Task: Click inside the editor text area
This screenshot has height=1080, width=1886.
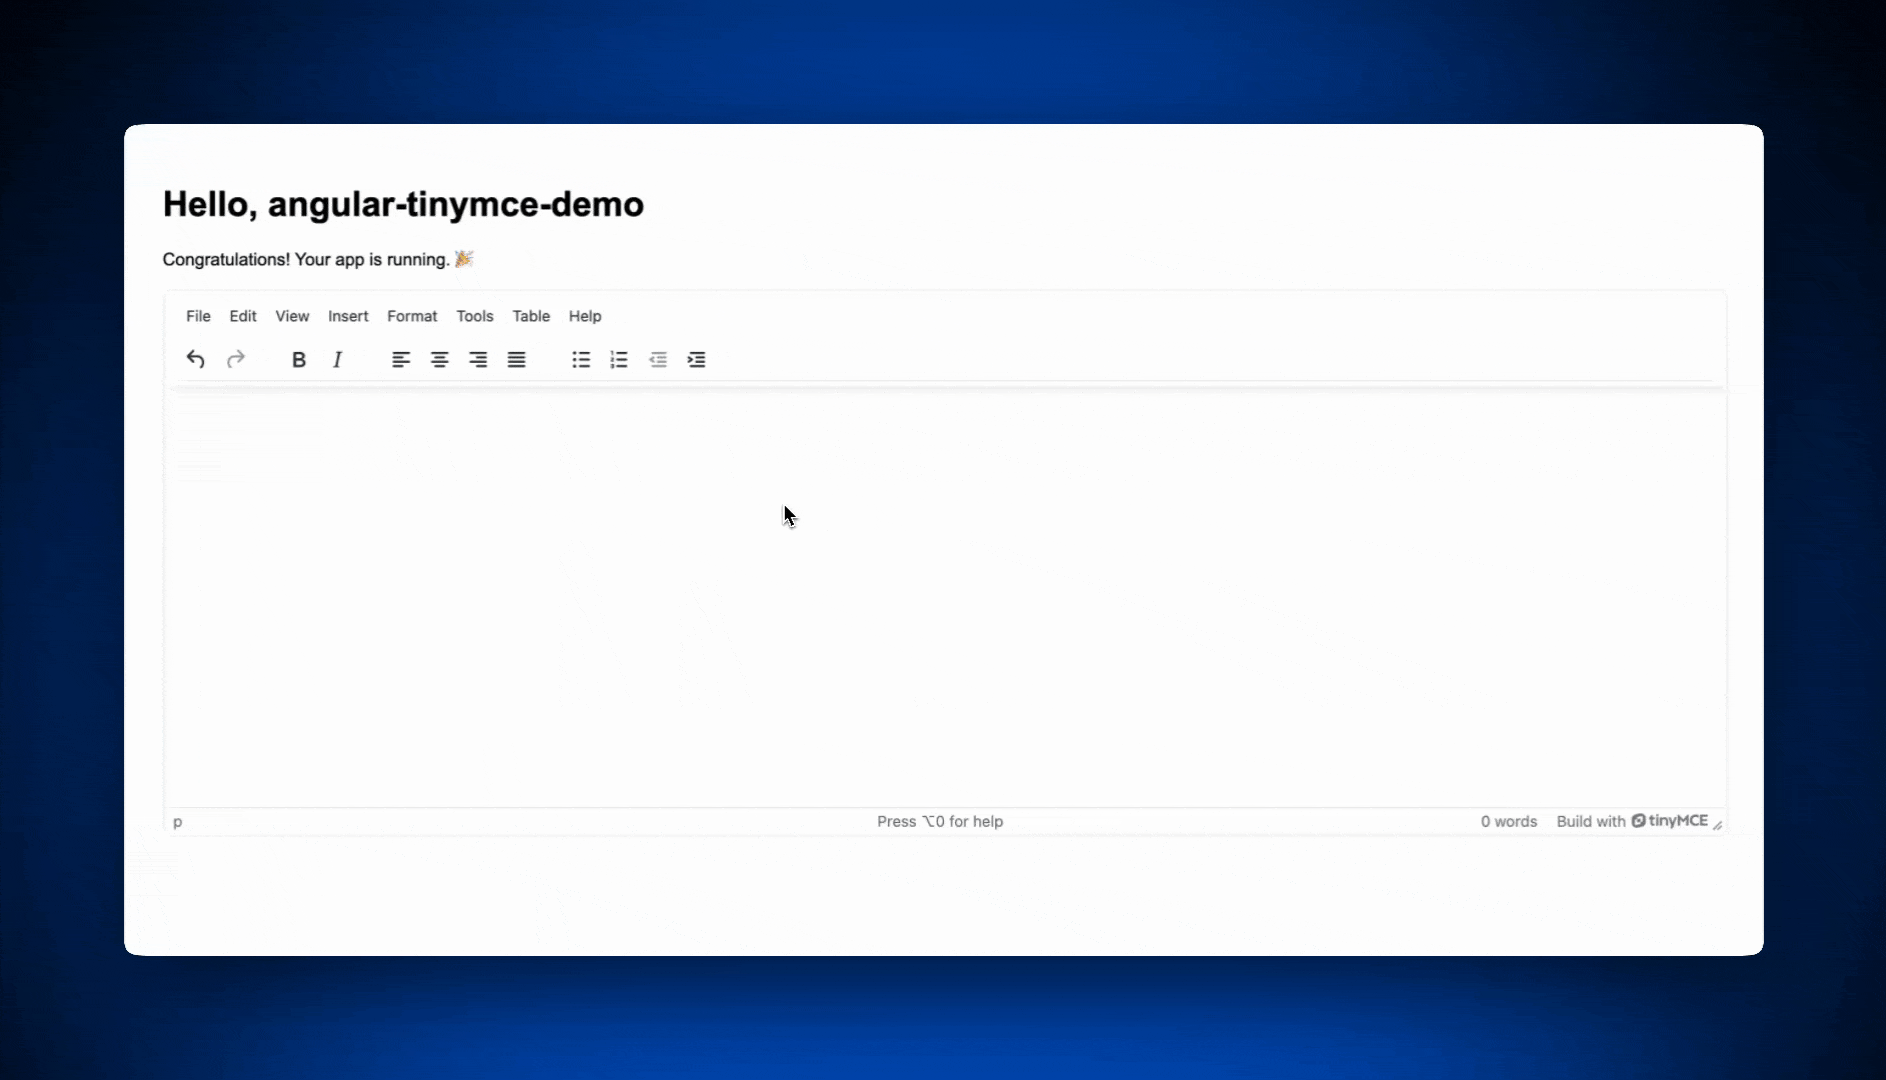Action: 945,598
